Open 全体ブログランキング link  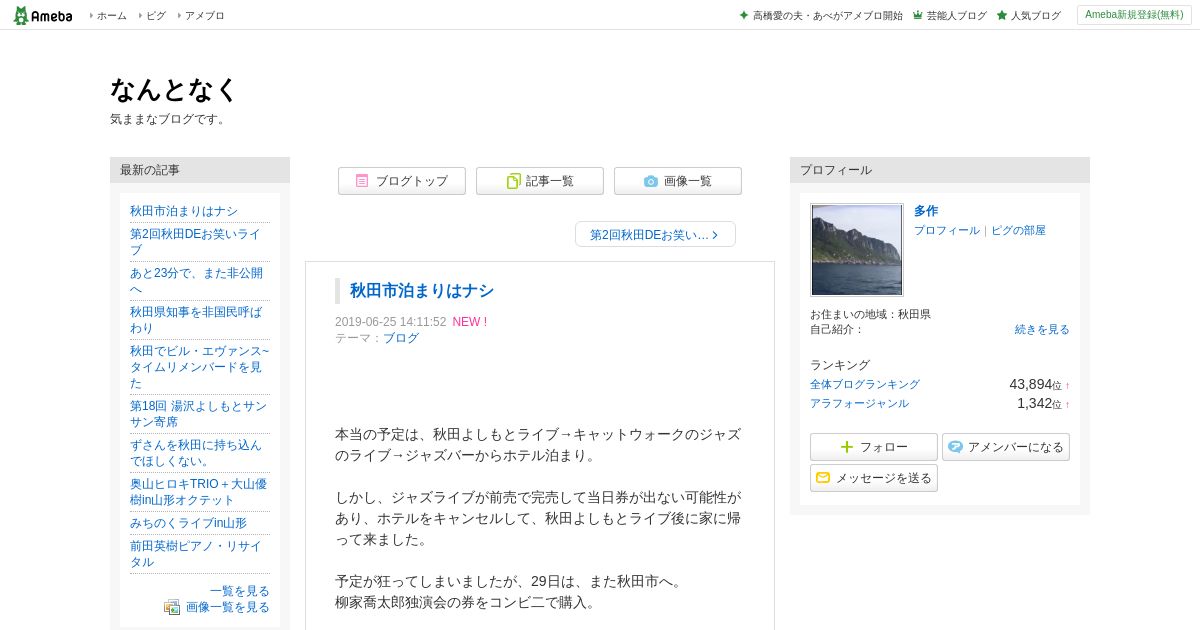tap(865, 384)
